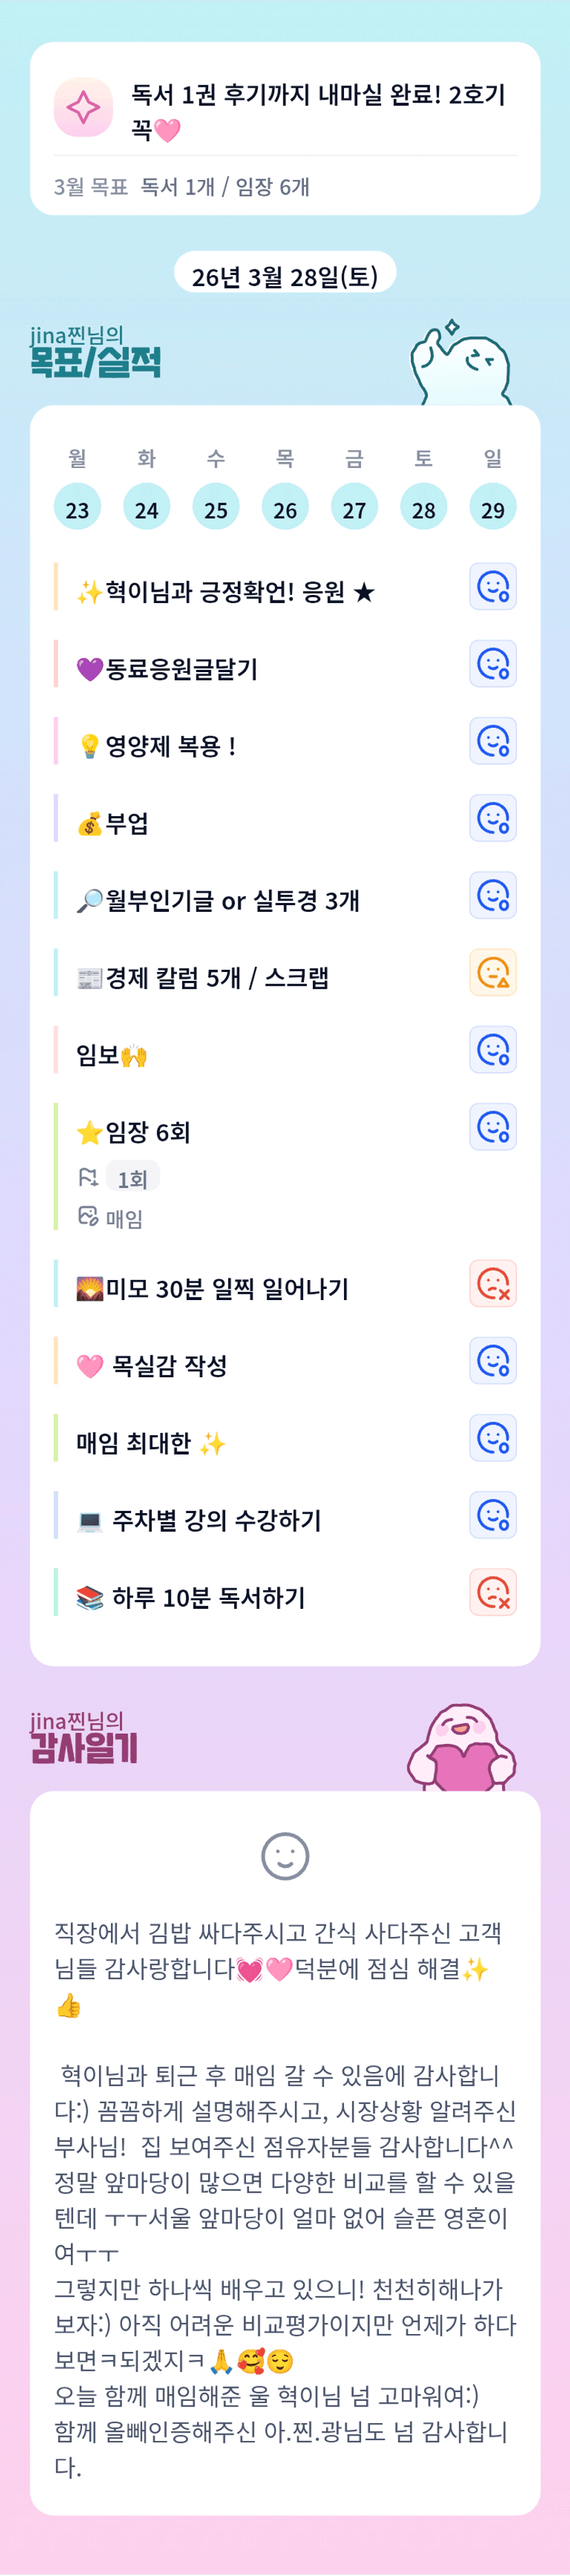Click orange status icon for 경제 칼럼 5개
This screenshot has height=2576, width=570.
(492, 973)
